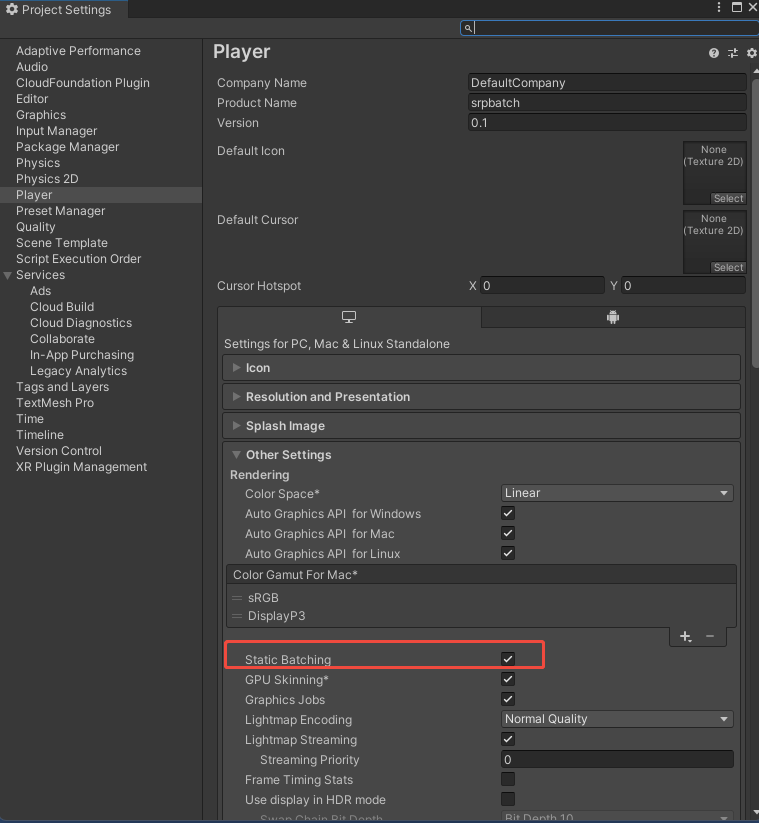Click the Cursor Hotspot X field
Viewport: 759px width, 823px height.
(542, 286)
